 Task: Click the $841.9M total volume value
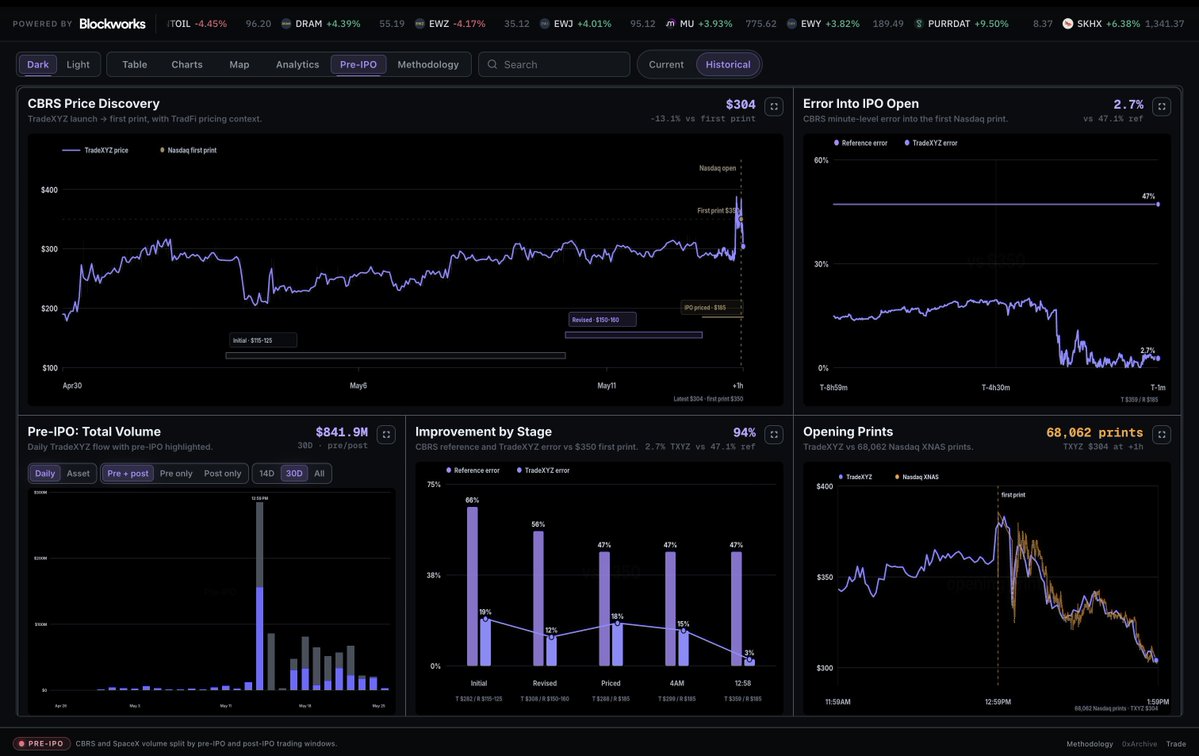[x=342, y=432]
